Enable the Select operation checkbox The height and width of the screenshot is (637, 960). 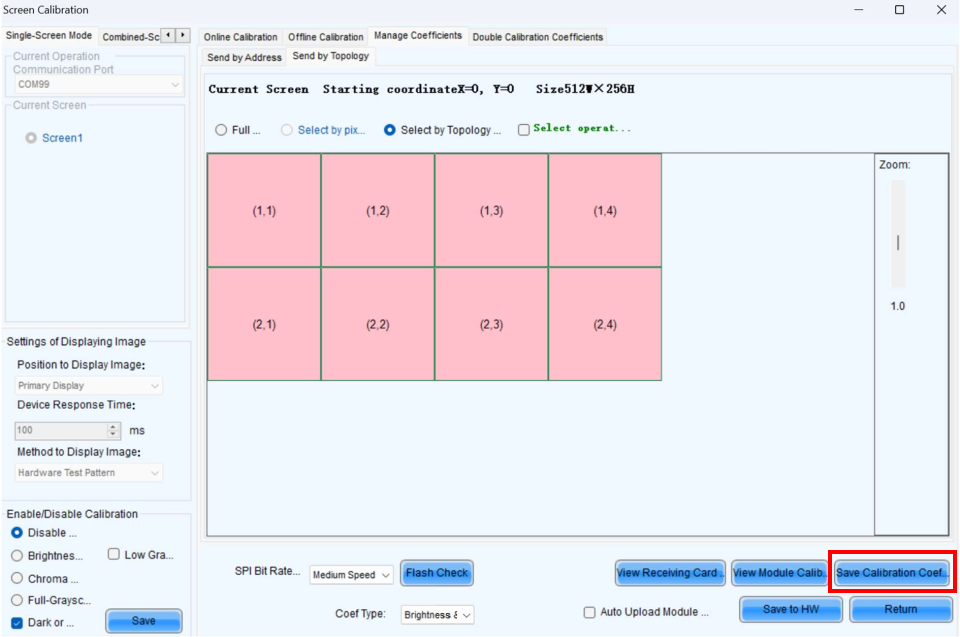pos(524,130)
